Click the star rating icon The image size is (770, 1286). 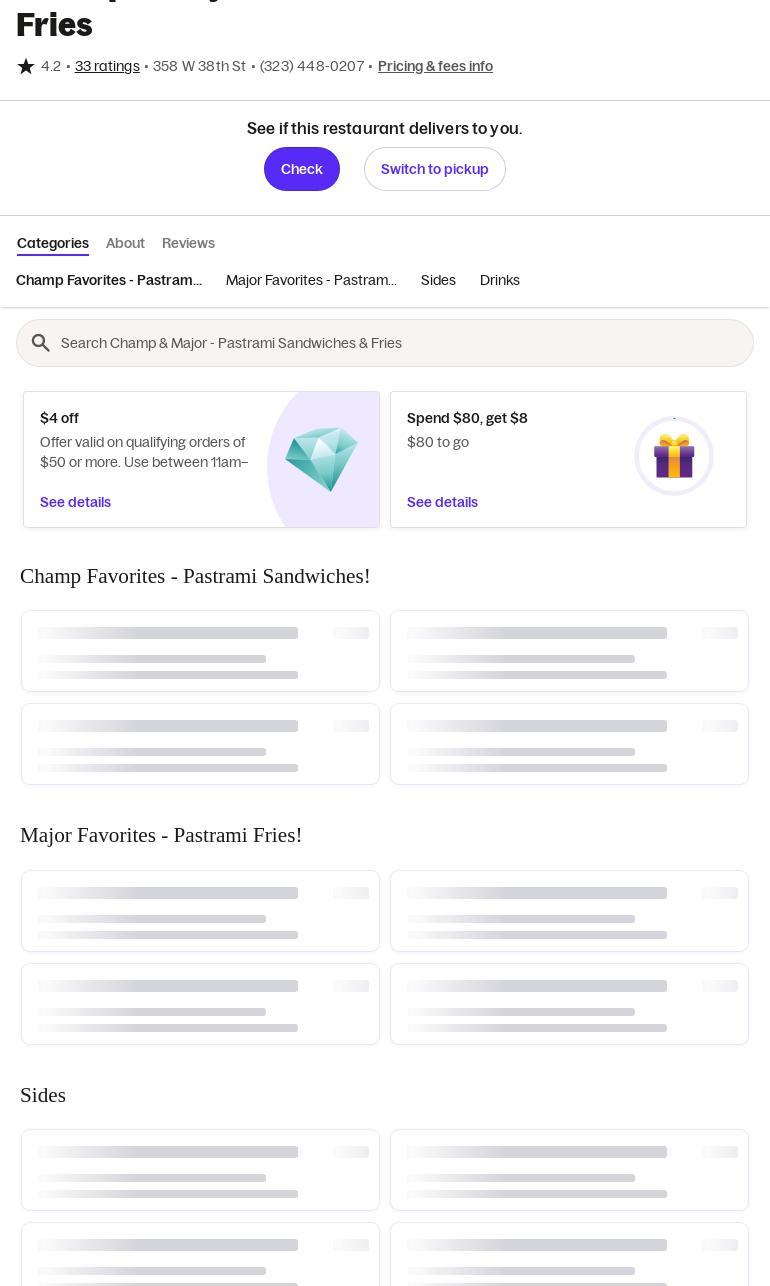[26, 66]
